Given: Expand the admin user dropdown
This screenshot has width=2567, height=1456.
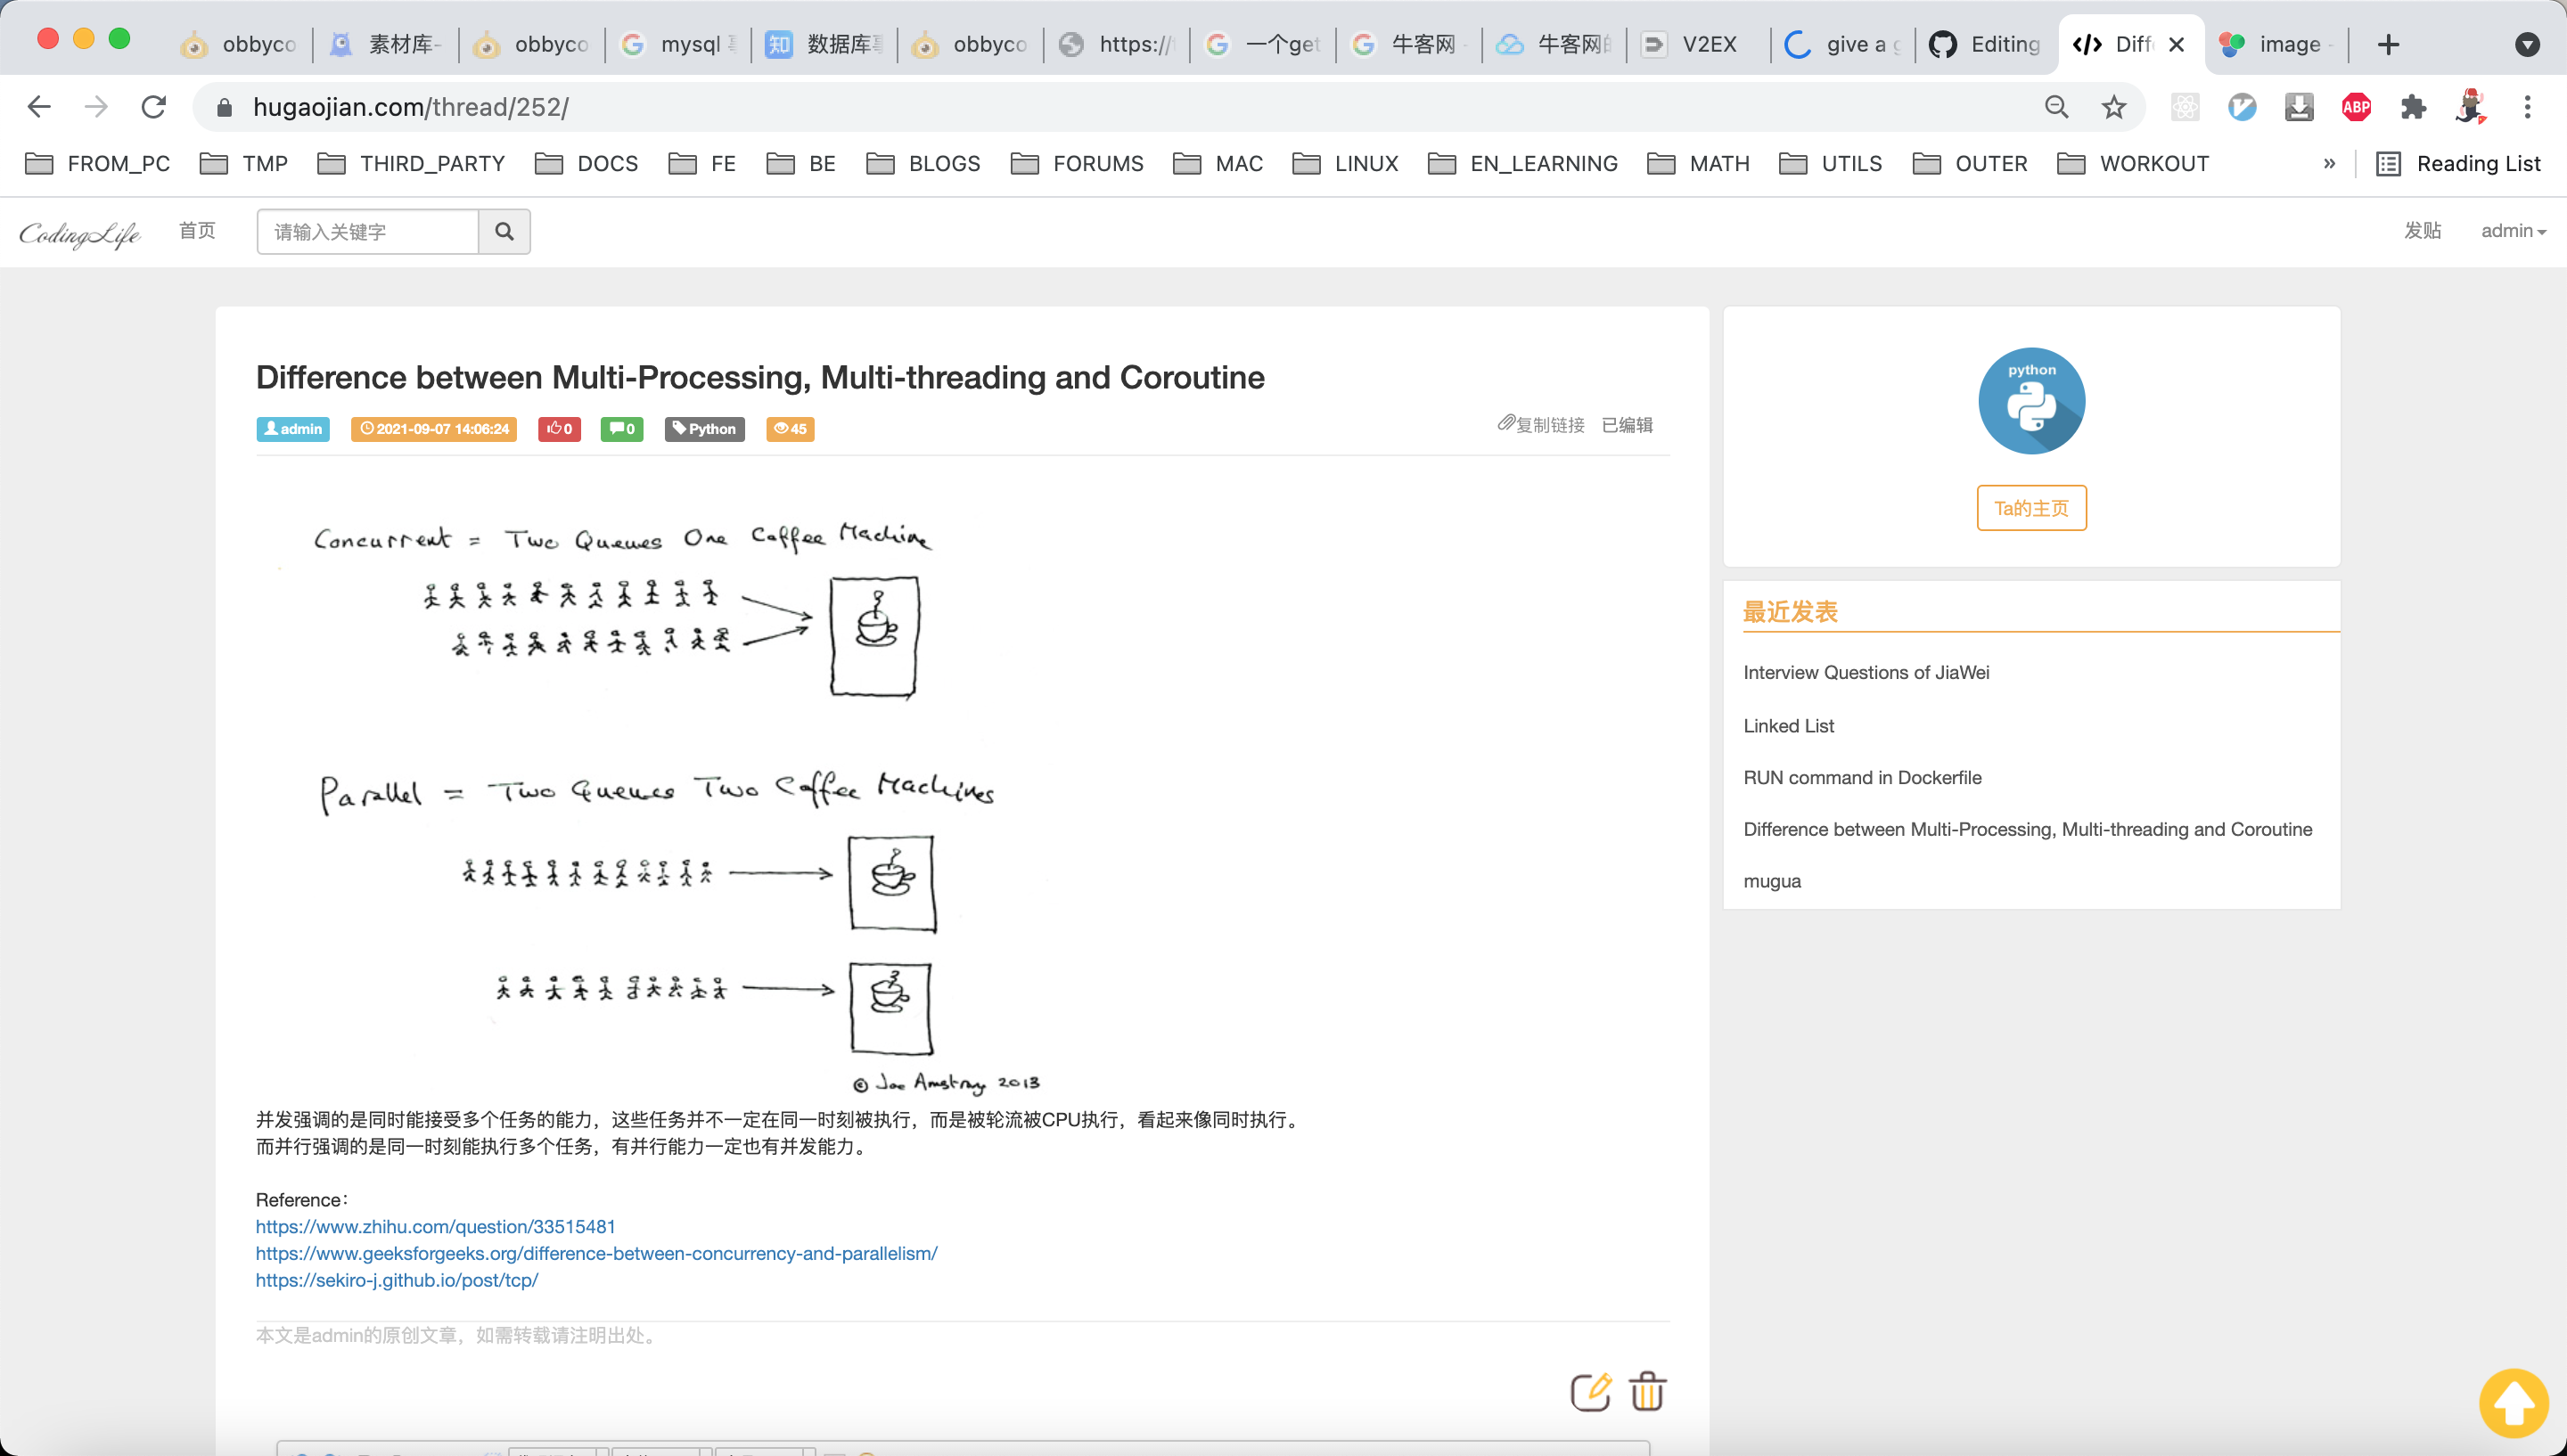Looking at the screenshot, I should coord(2512,231).
